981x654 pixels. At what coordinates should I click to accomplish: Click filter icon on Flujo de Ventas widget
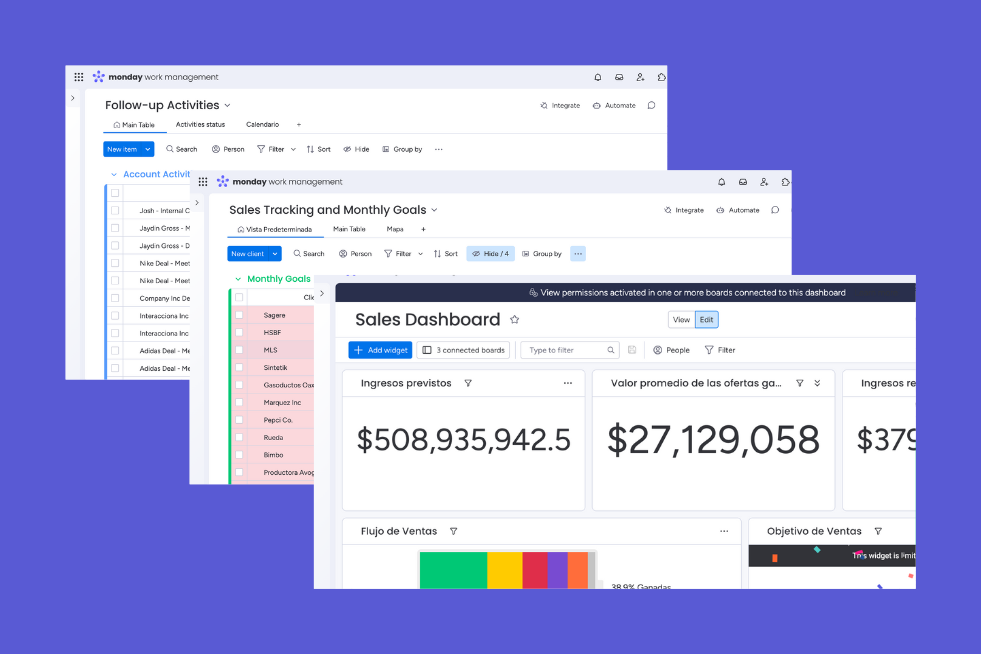coord(454,531)
